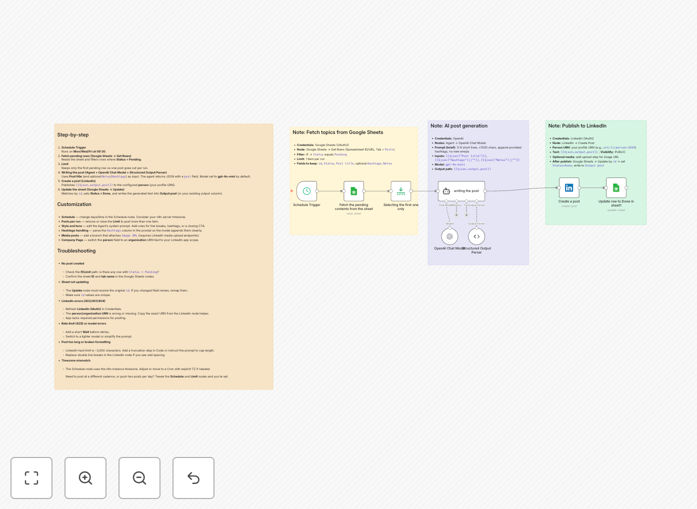697x509 pixels.
Task: Click the Customization heading in the note
Action: click(x=74, y=204)
